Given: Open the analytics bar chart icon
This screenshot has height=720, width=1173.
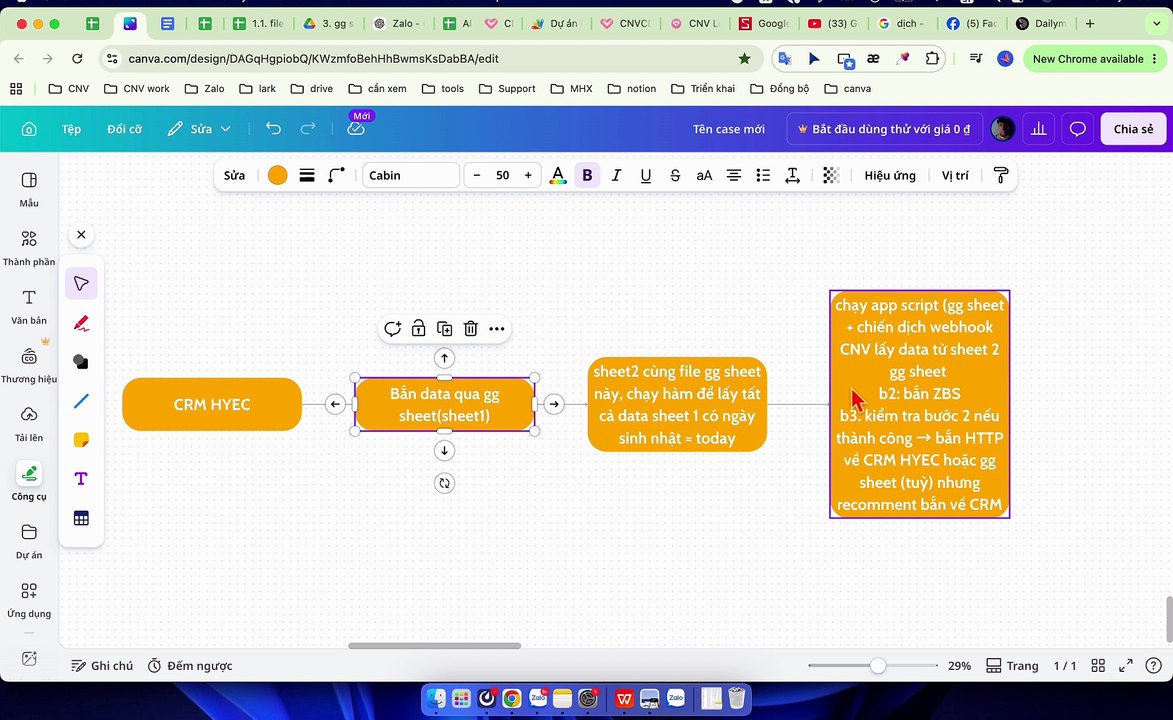Looking at the screenshot, I should click(1038, 129).
